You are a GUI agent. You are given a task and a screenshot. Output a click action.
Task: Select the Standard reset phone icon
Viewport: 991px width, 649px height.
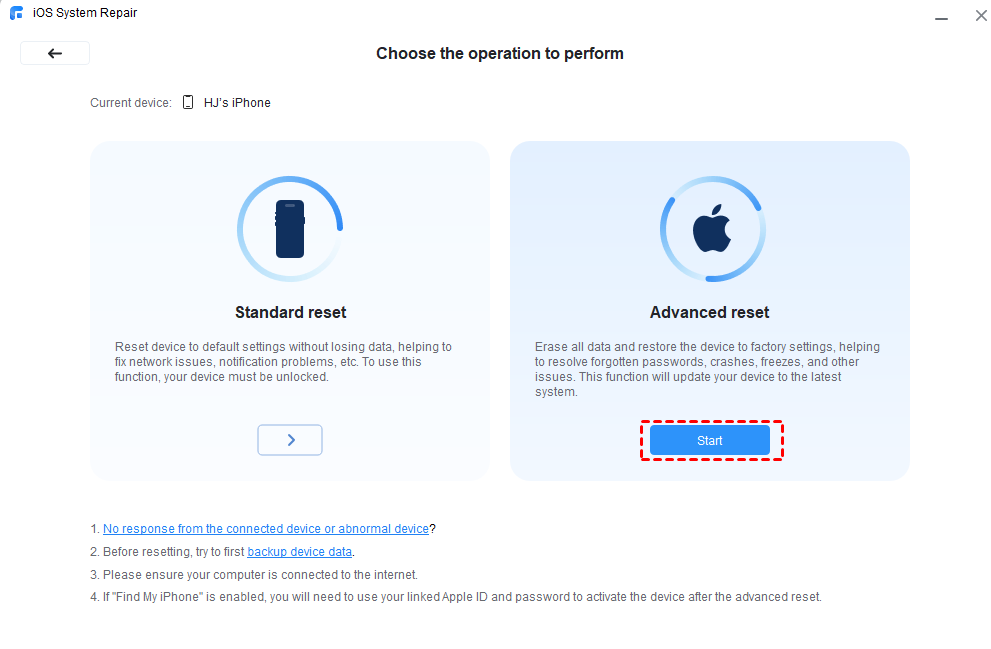pos(290,228)
